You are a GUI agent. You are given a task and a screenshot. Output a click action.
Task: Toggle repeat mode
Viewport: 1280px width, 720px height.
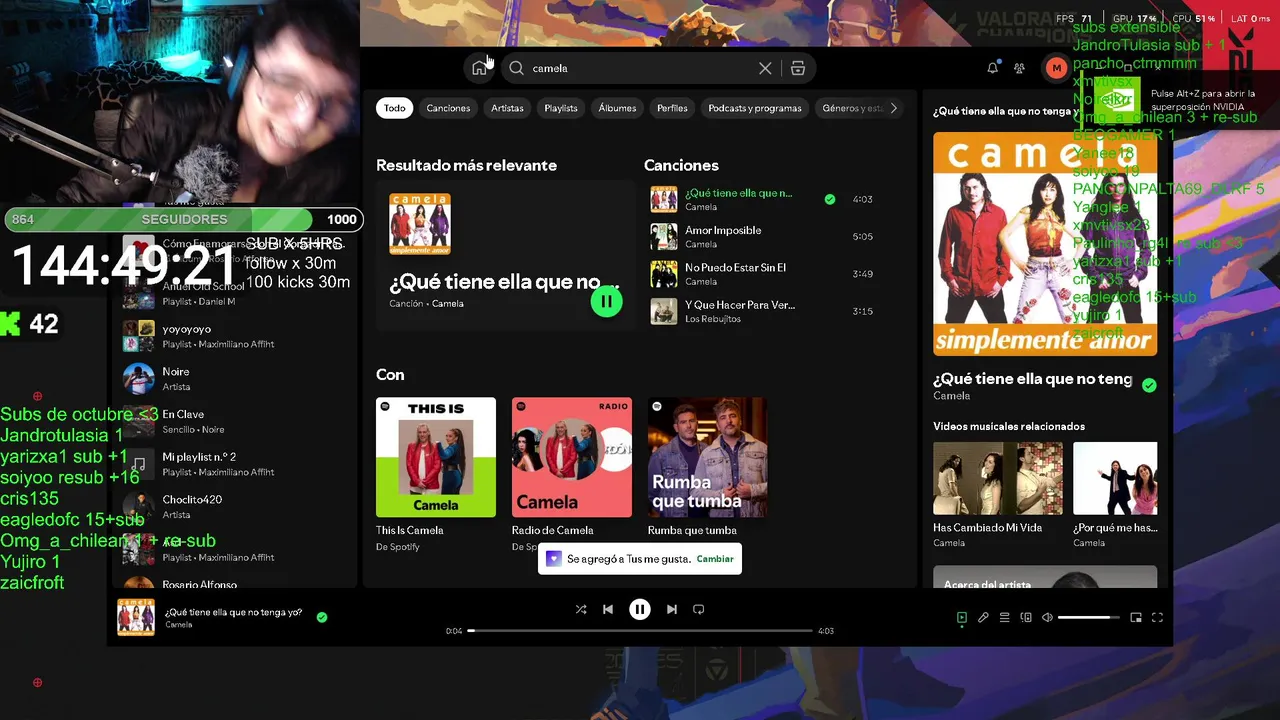(699, 609)
